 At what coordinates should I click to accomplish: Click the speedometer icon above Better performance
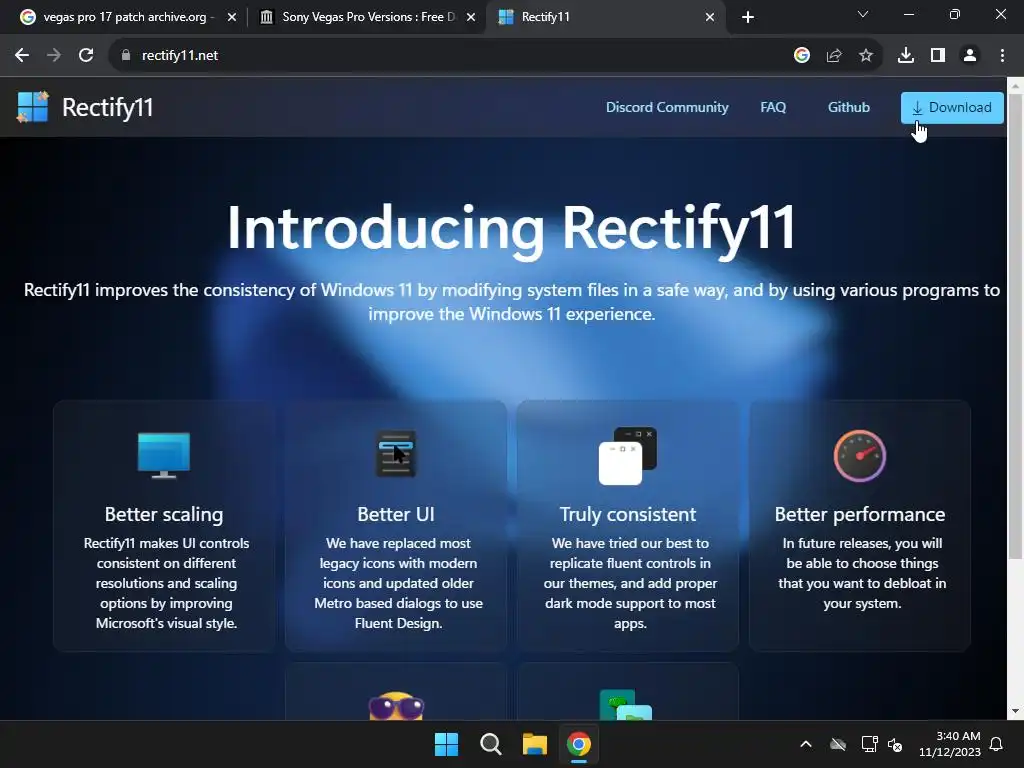click(x=859, y=455)
